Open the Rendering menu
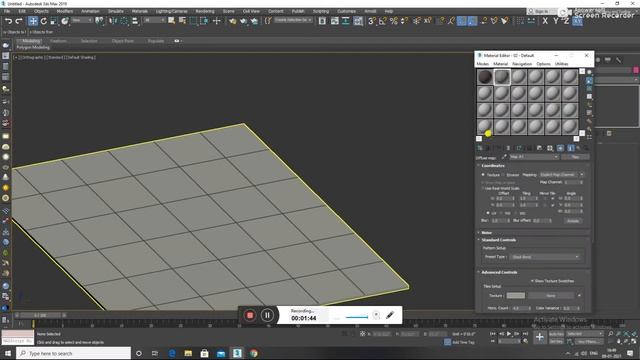The height and width of the screenshot is (360, 640). pyautogui.click(x=205, y=11)
